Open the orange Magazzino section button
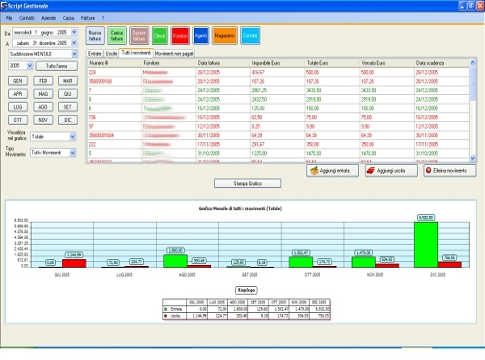This screenshot has height=360, width=485. click(x=224, y=36)
